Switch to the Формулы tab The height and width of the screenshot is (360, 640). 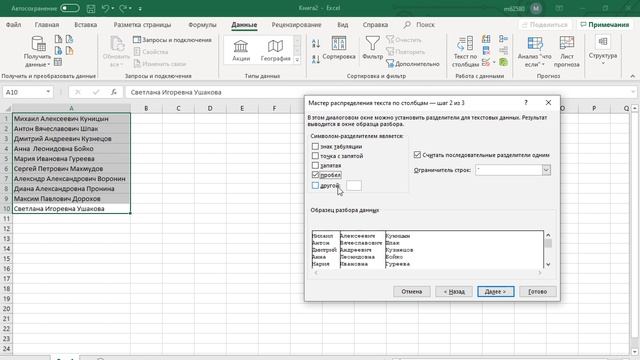[202, 25]
